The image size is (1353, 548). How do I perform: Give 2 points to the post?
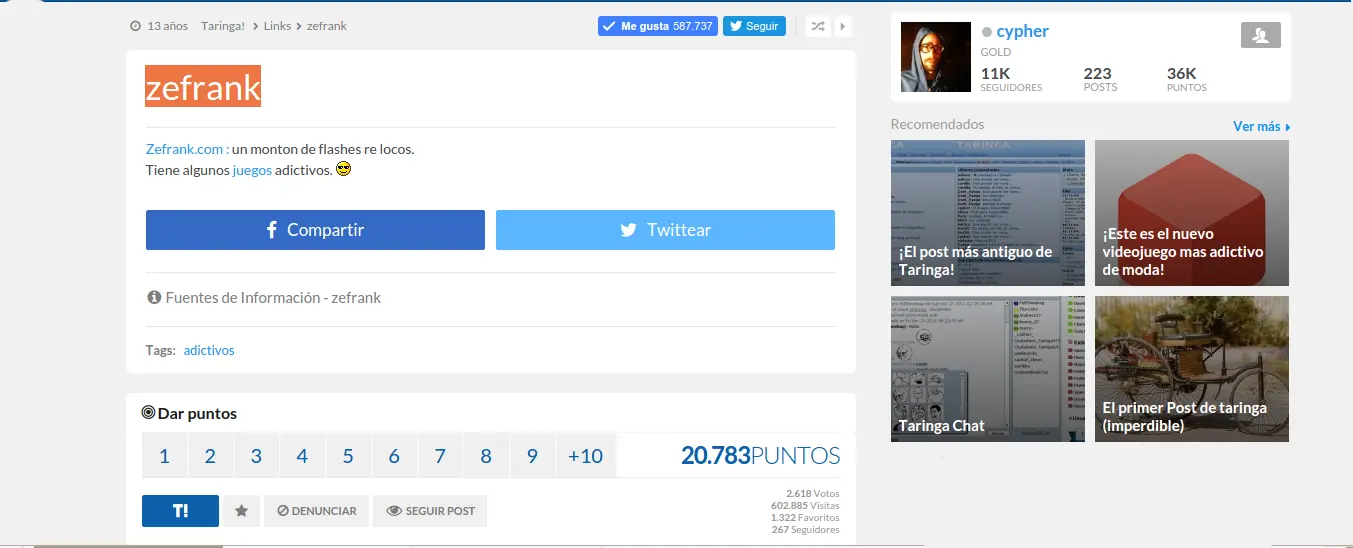click(210, 456)
